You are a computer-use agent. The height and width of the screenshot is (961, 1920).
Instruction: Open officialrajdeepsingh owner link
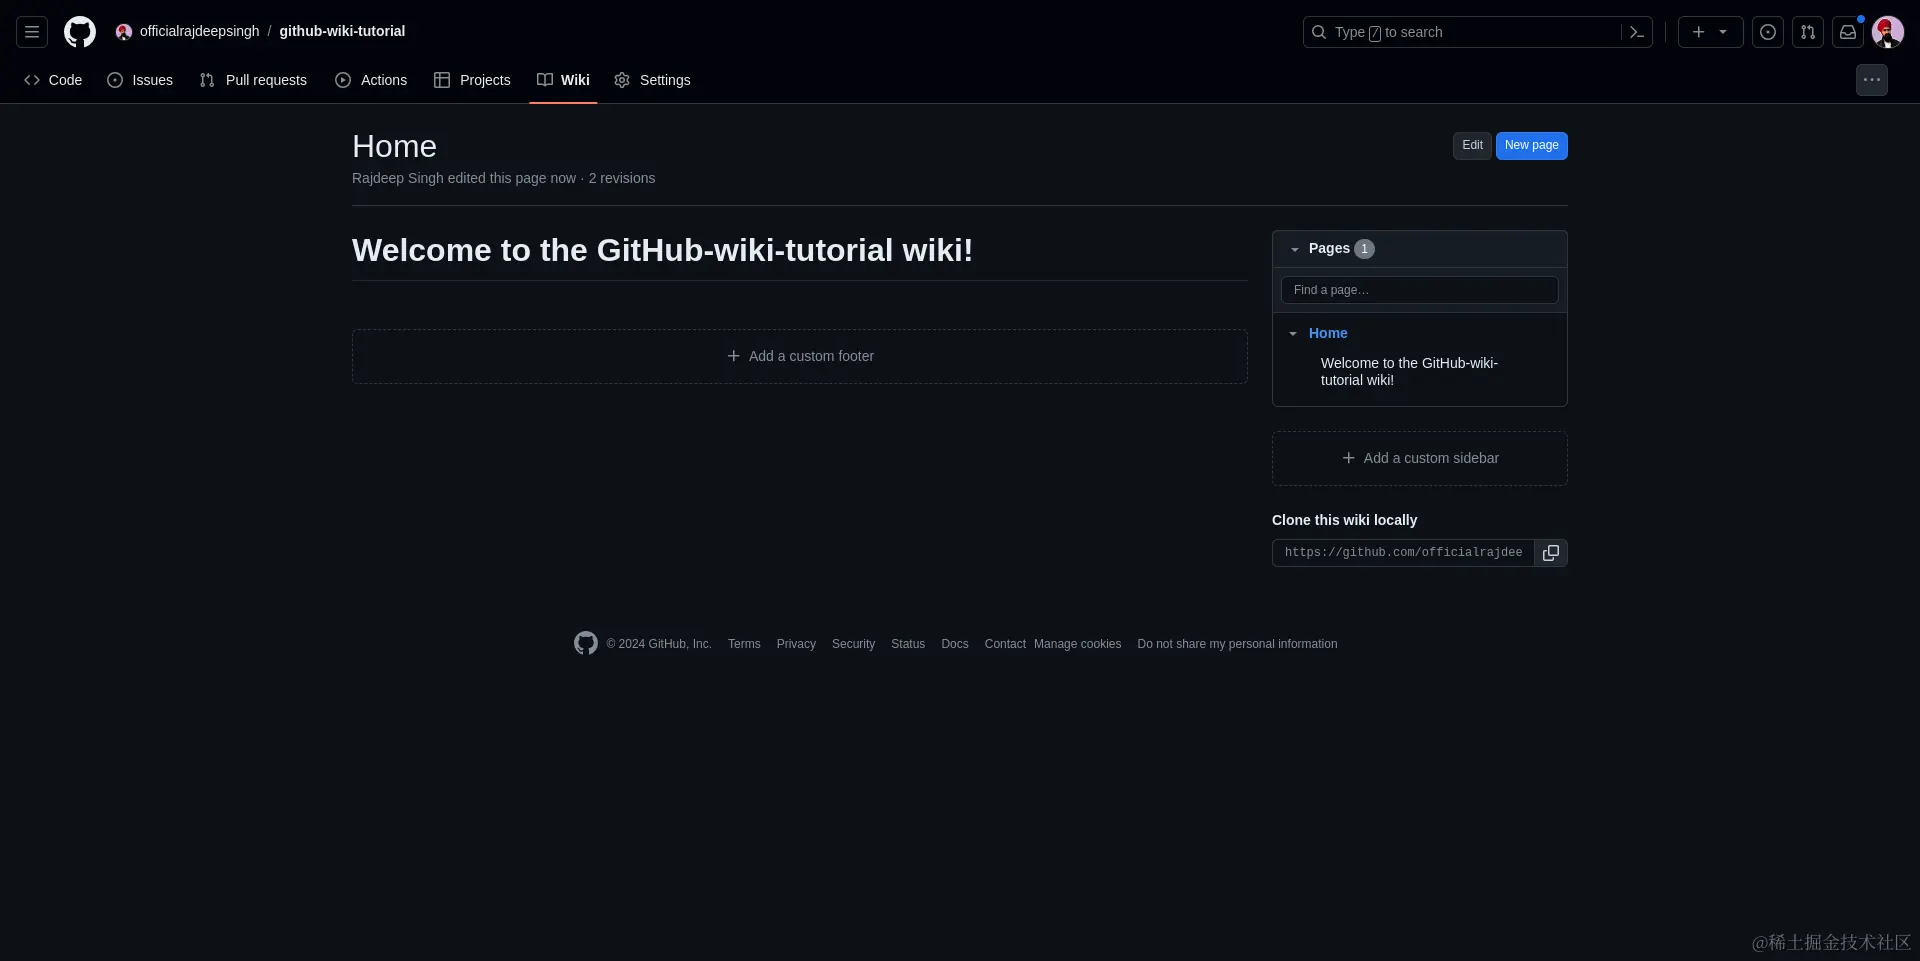199,32
